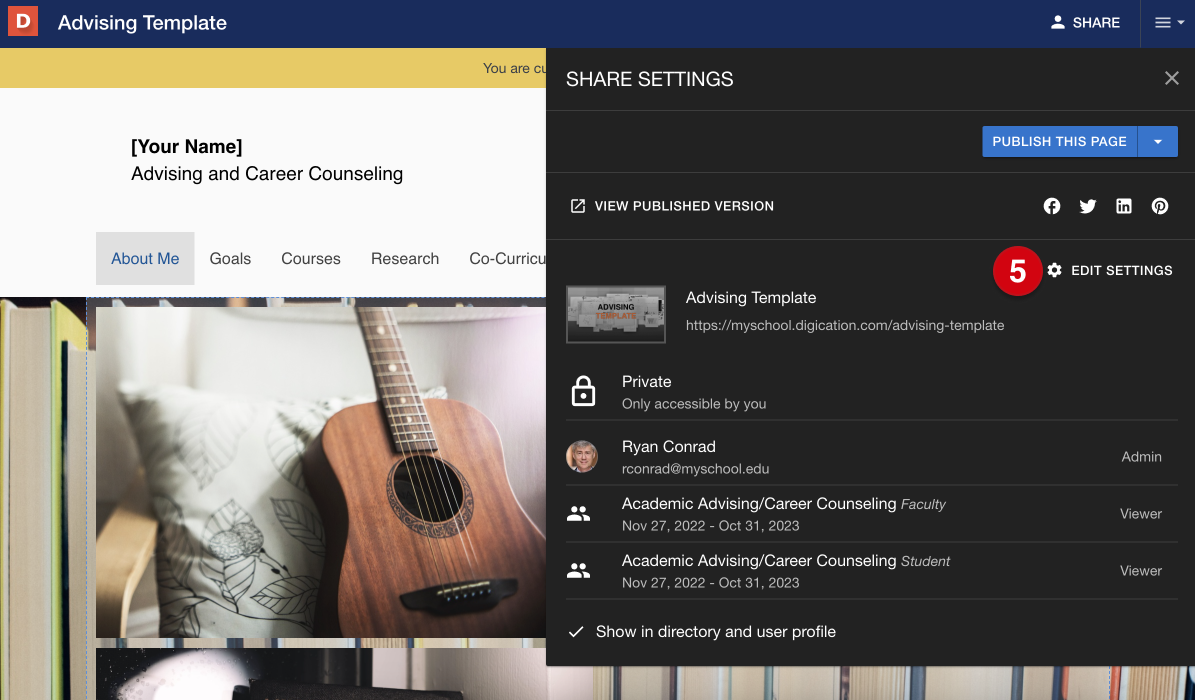Click the Ryan Conrad name text
This screenshot has width=1195, height=700.
coord(668,447)
